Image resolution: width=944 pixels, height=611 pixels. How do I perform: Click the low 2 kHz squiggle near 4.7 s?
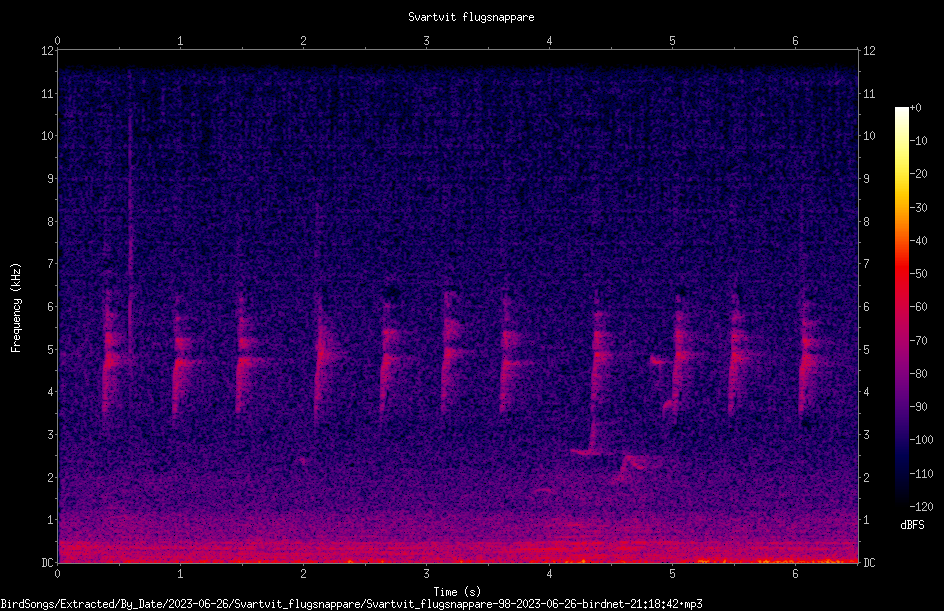click(x=632, y=468)
